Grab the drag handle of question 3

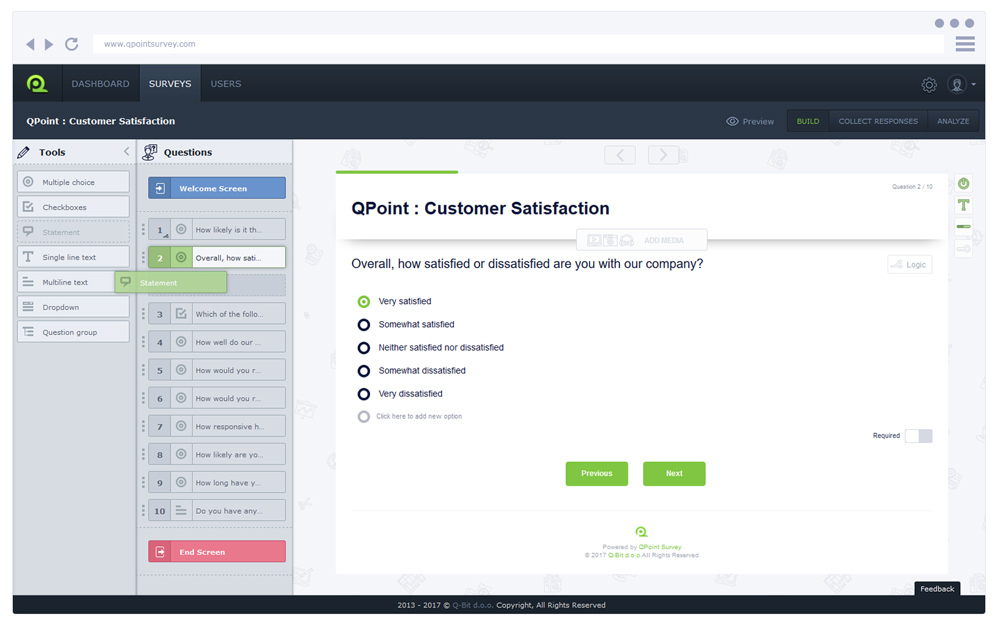tap(143, 314)
